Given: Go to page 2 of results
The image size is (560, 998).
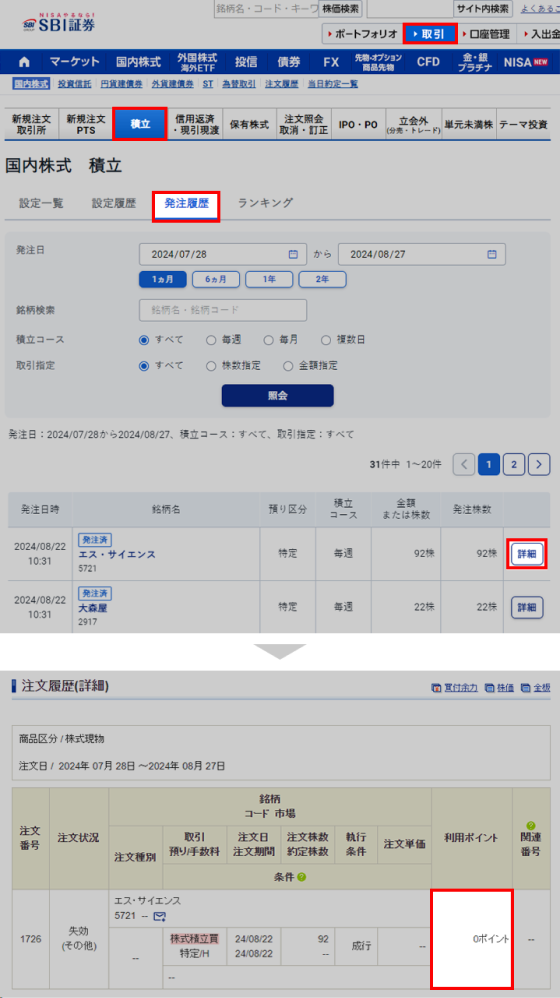Looking at the screenshot, I should 514,465.
